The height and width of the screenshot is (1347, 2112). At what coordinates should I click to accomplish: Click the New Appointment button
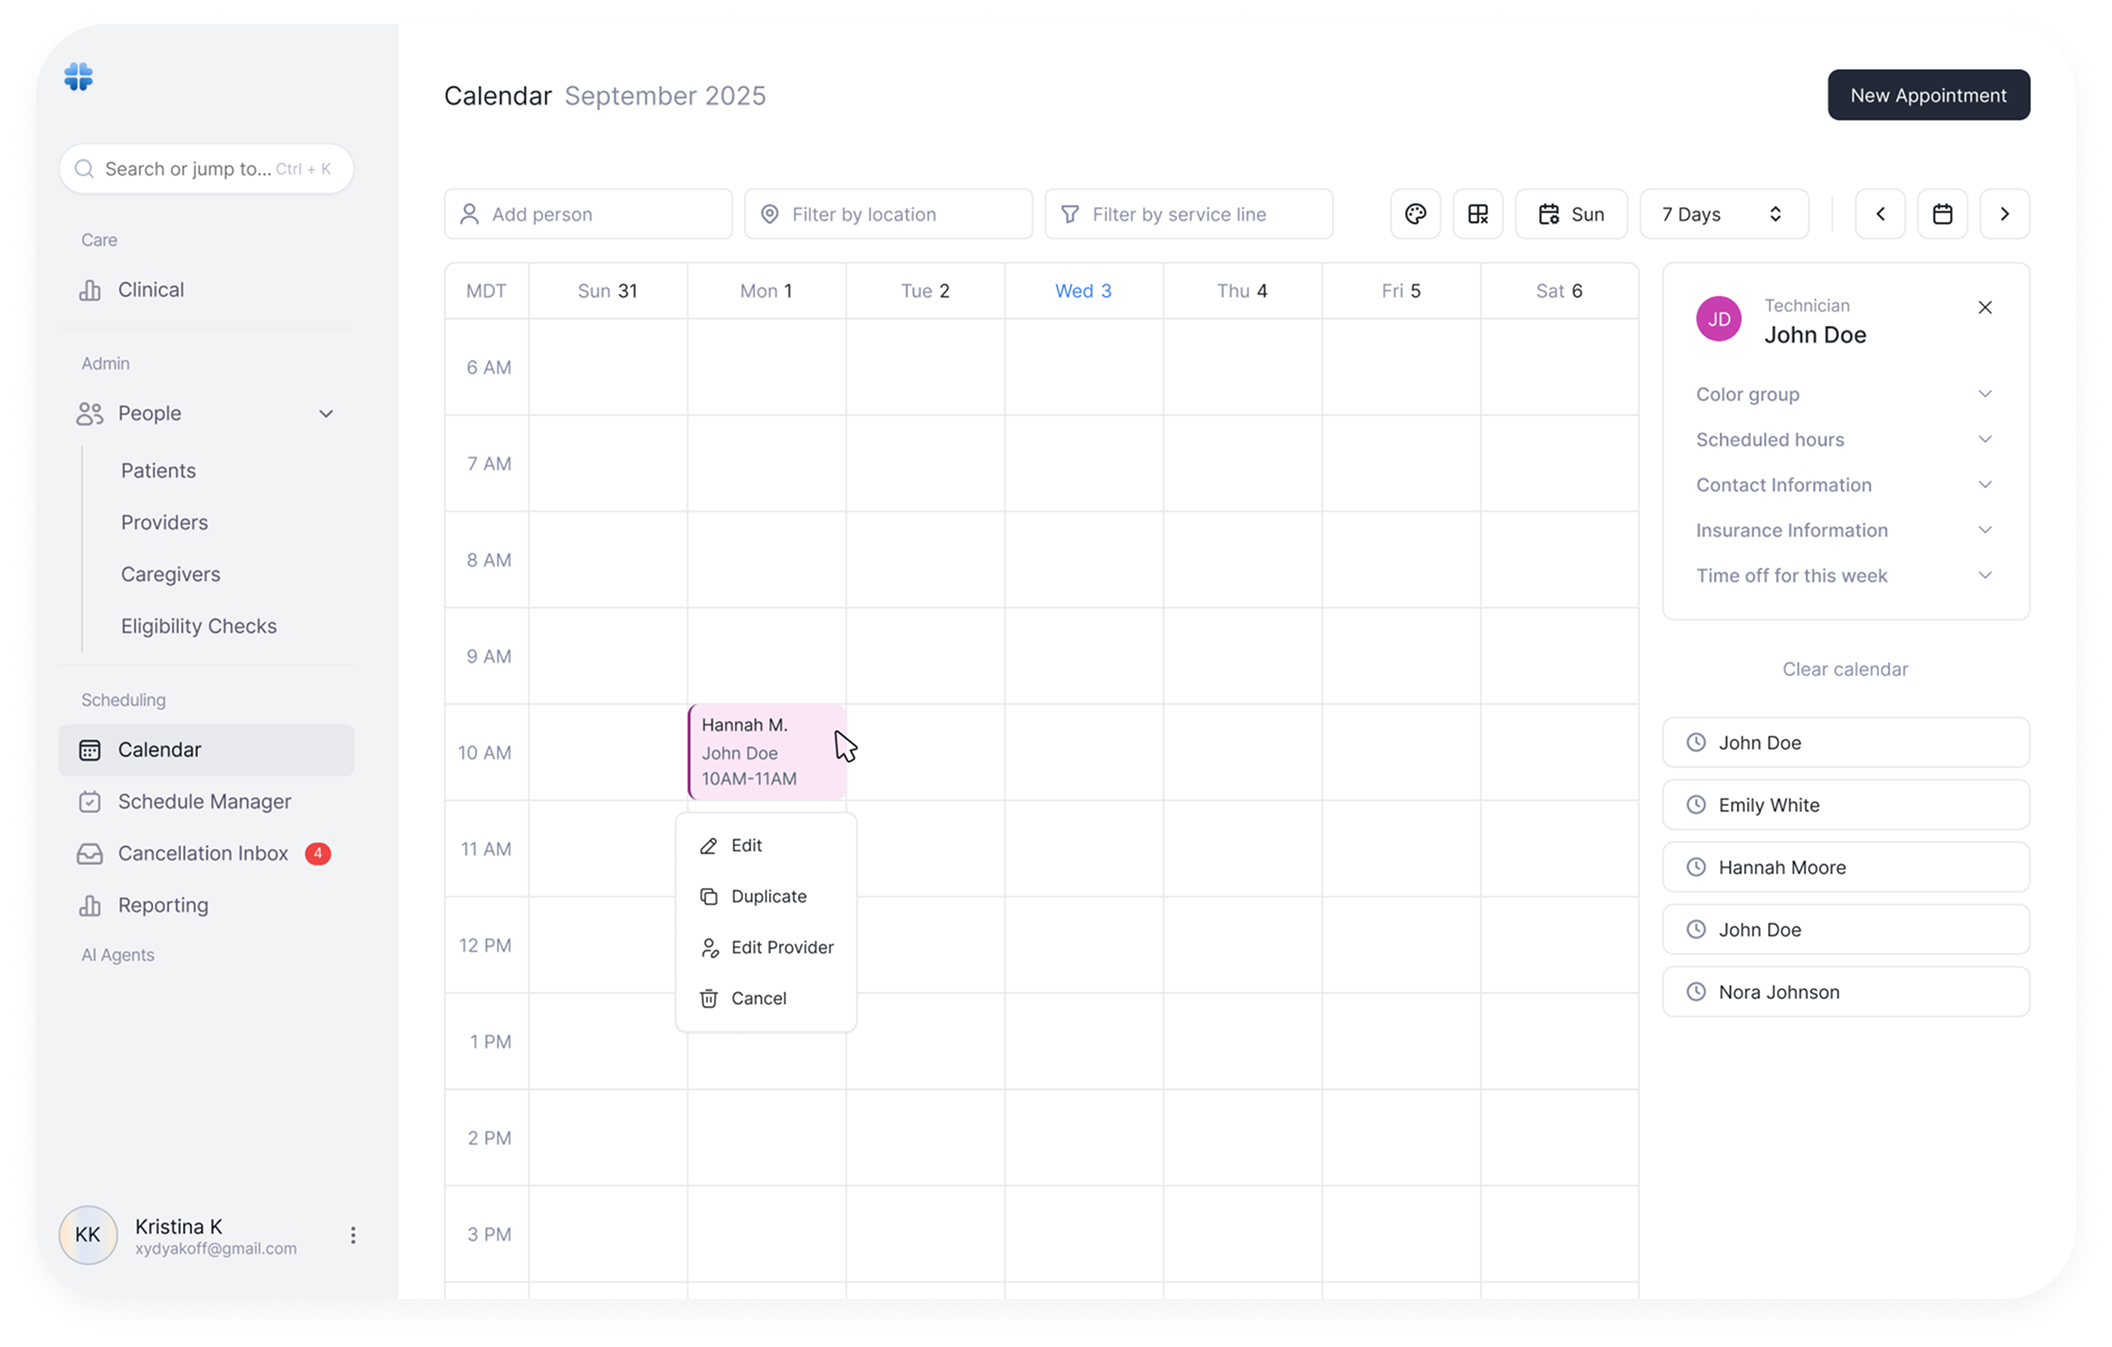(x=1928, y=95)
